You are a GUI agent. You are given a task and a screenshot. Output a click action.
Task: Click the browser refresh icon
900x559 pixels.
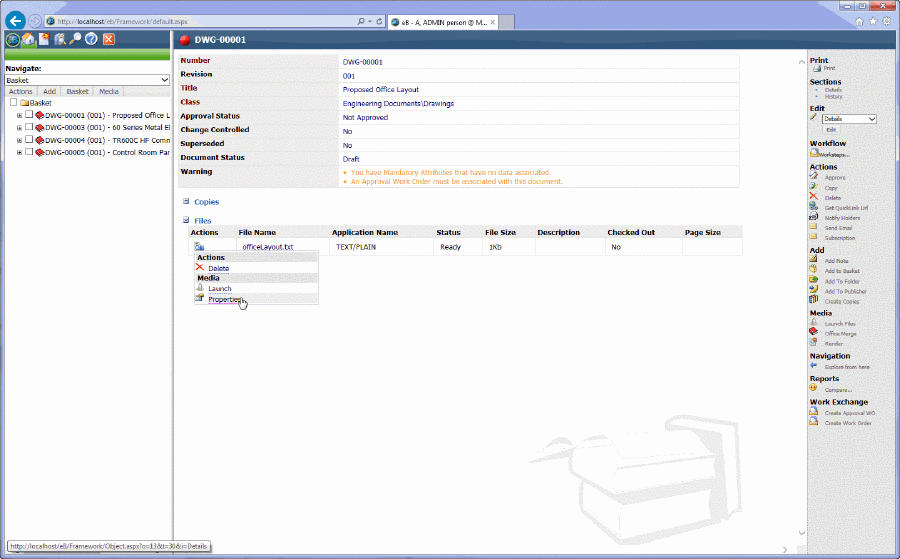click(x=379, y=21)
